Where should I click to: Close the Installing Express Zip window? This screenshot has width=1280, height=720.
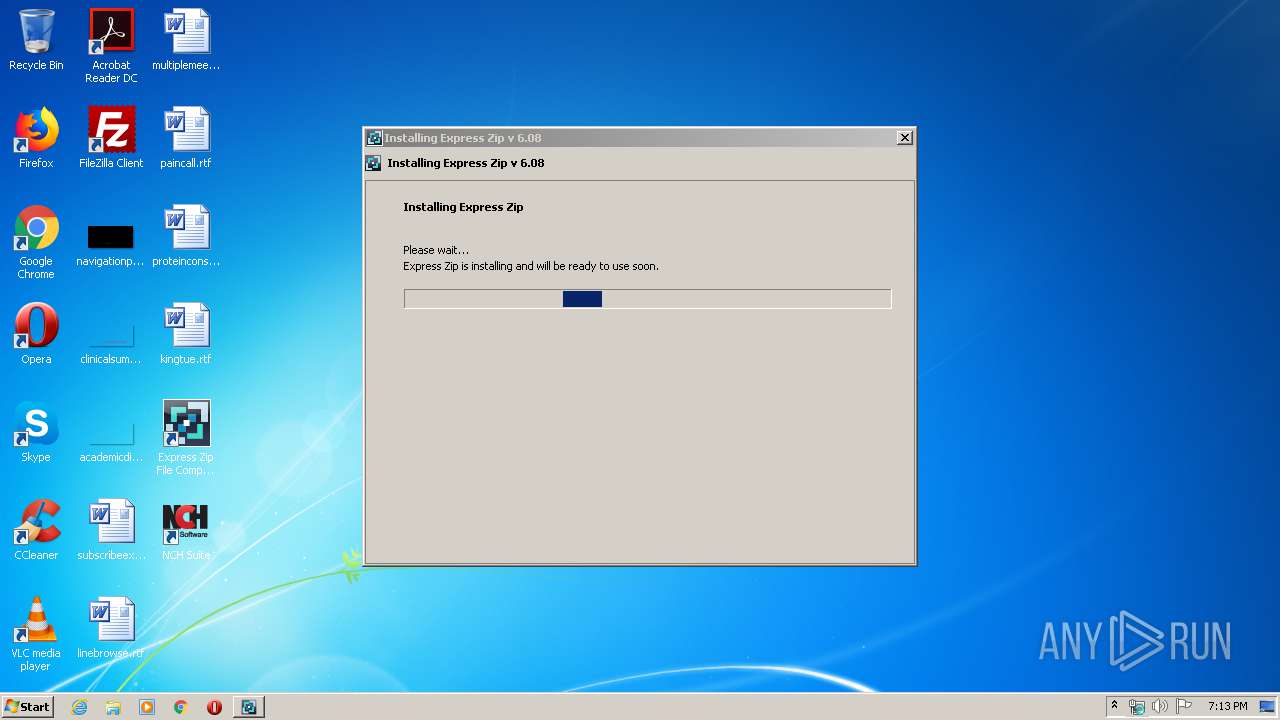click(x=904, y=138)
